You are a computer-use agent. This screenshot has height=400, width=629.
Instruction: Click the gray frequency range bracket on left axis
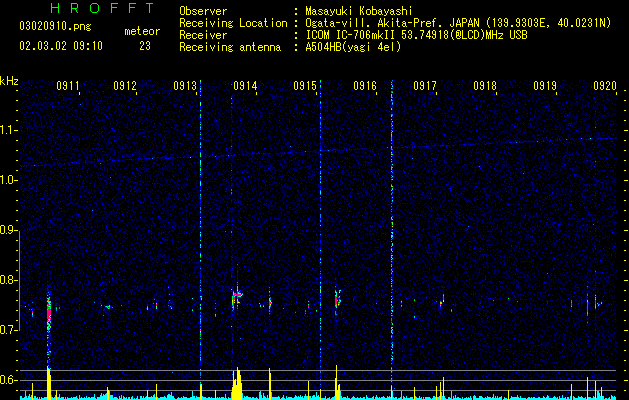[19, 281]
